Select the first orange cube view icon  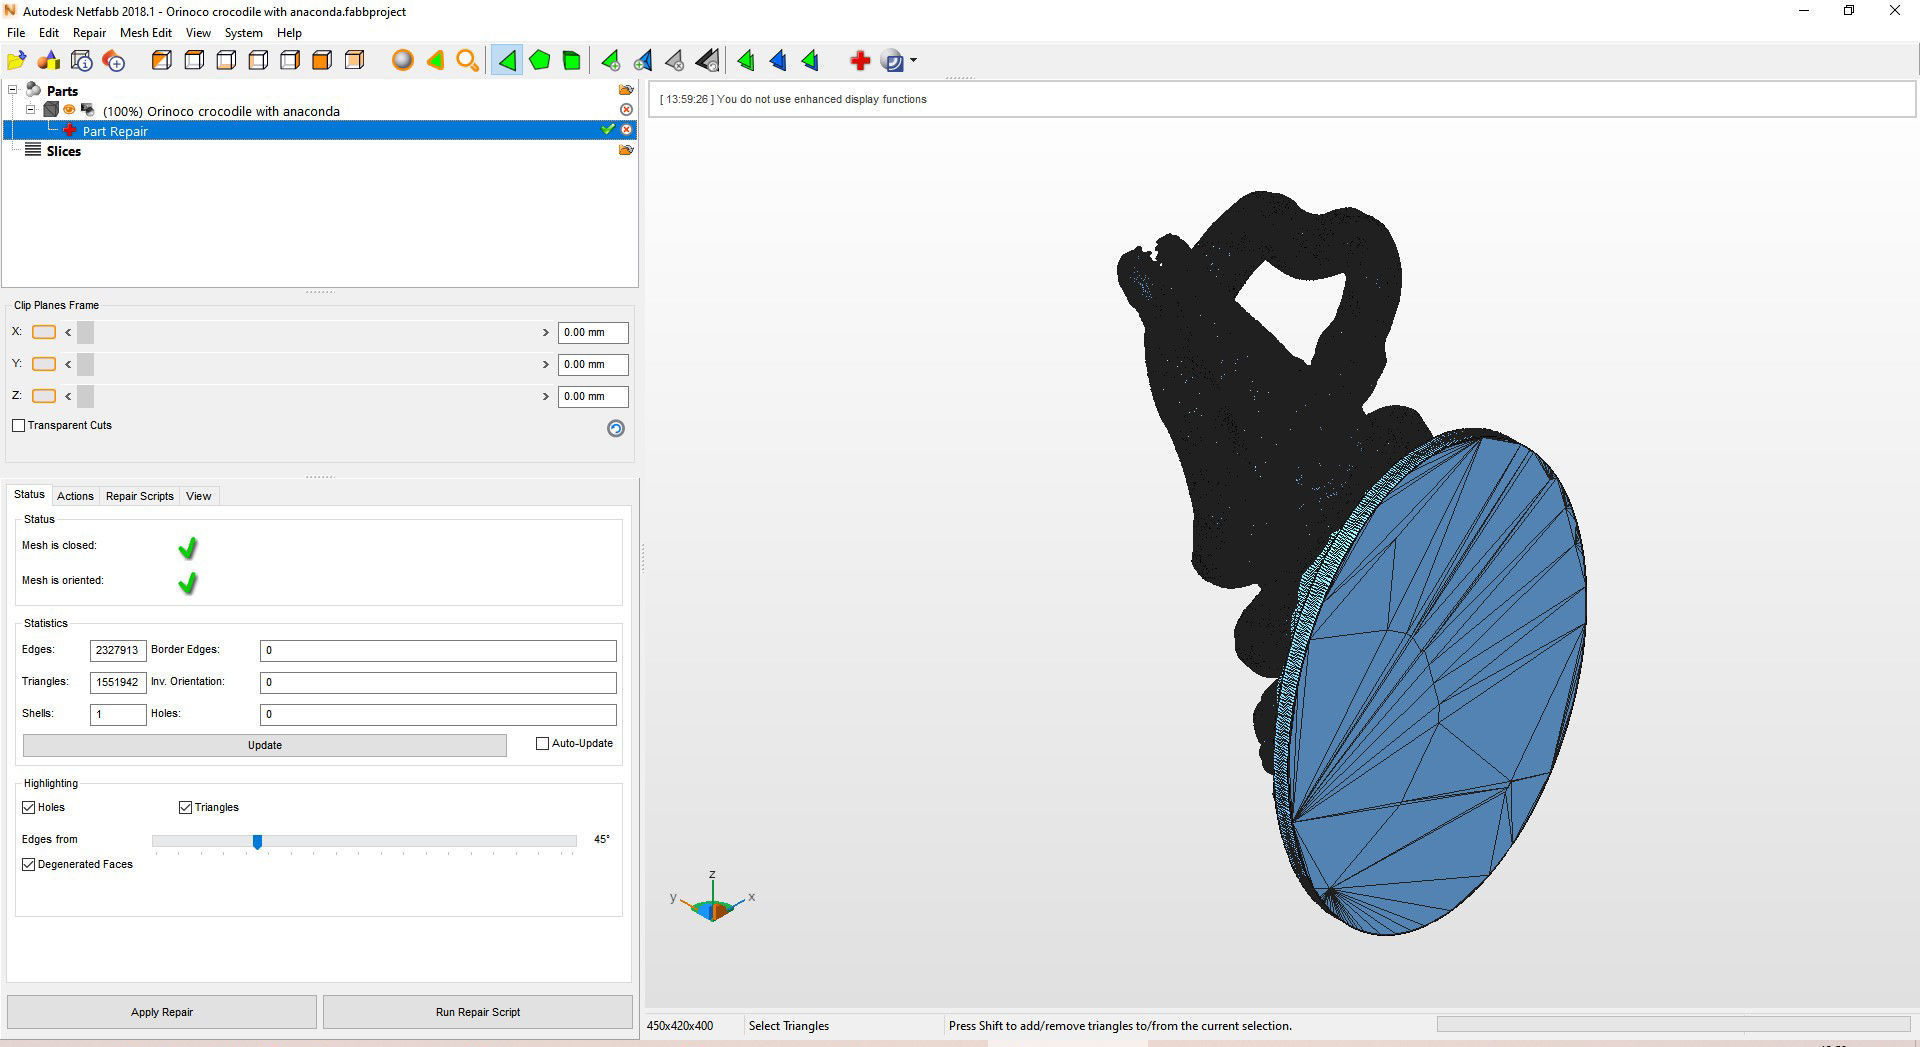click(x=161, y=61)
